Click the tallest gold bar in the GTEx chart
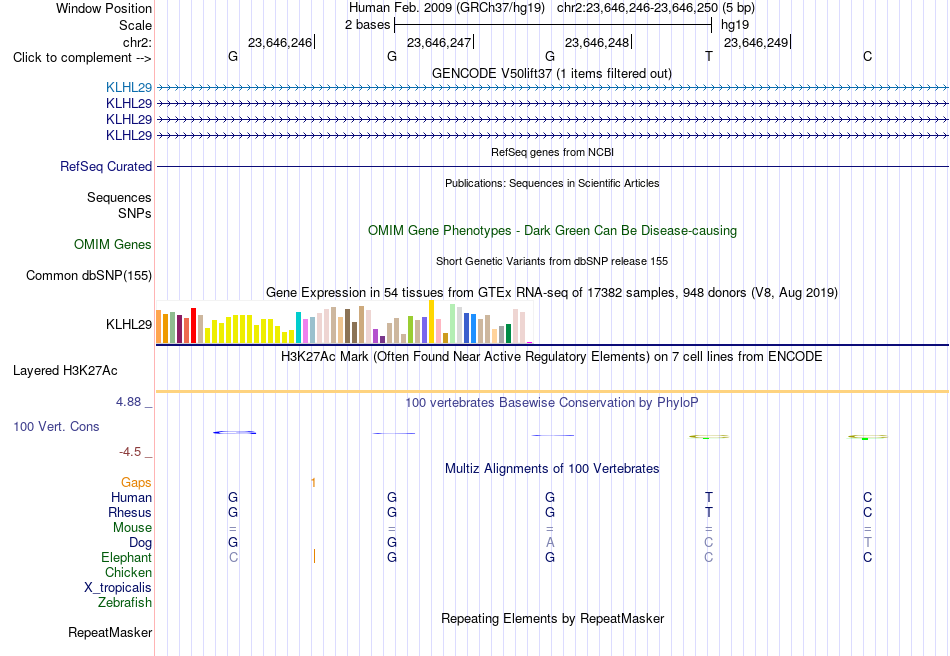The width and height of the screenshot is (950, 656). (x=431, y=322)
